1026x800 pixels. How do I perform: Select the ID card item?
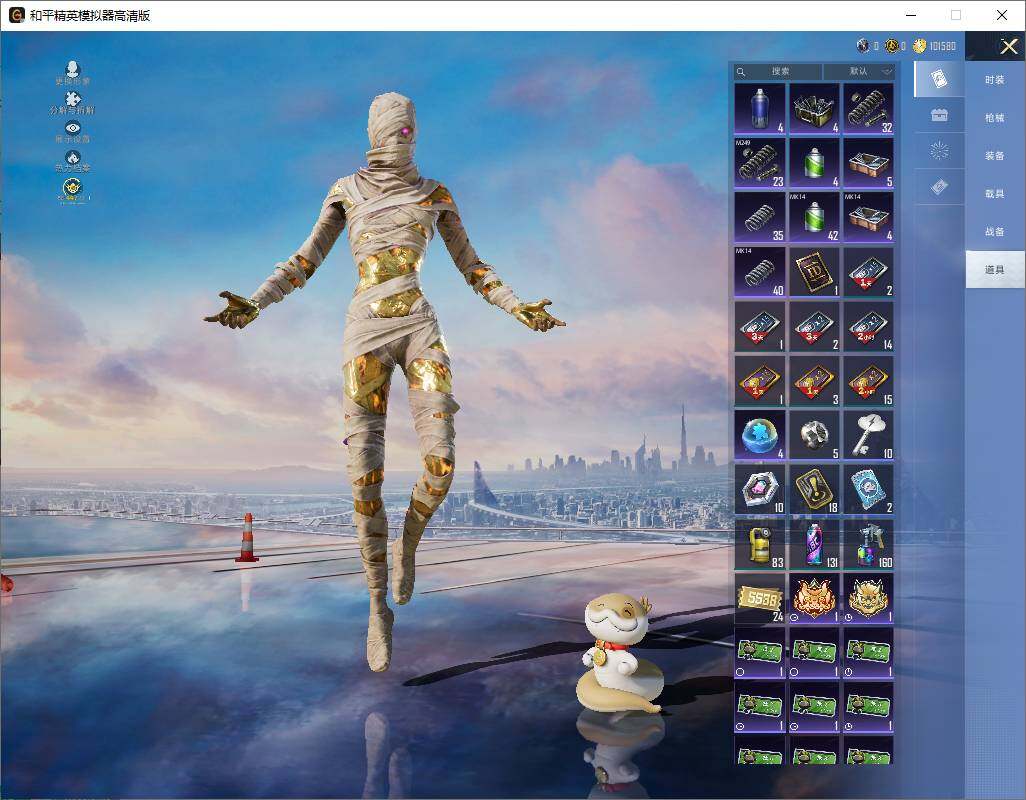(814, 272)
